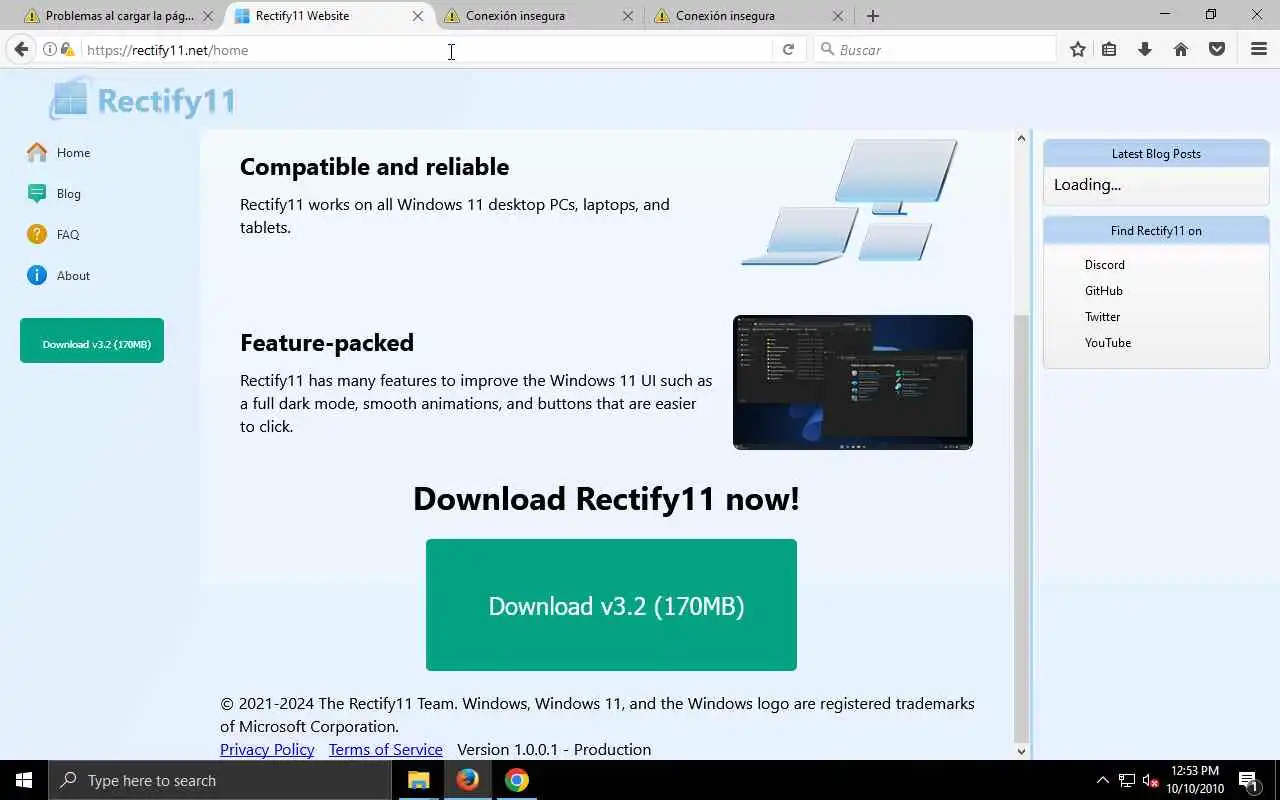Click the Download Rectify11 now! heading
The height and width of the screenshot is (800, 1280).
[606, 498]
